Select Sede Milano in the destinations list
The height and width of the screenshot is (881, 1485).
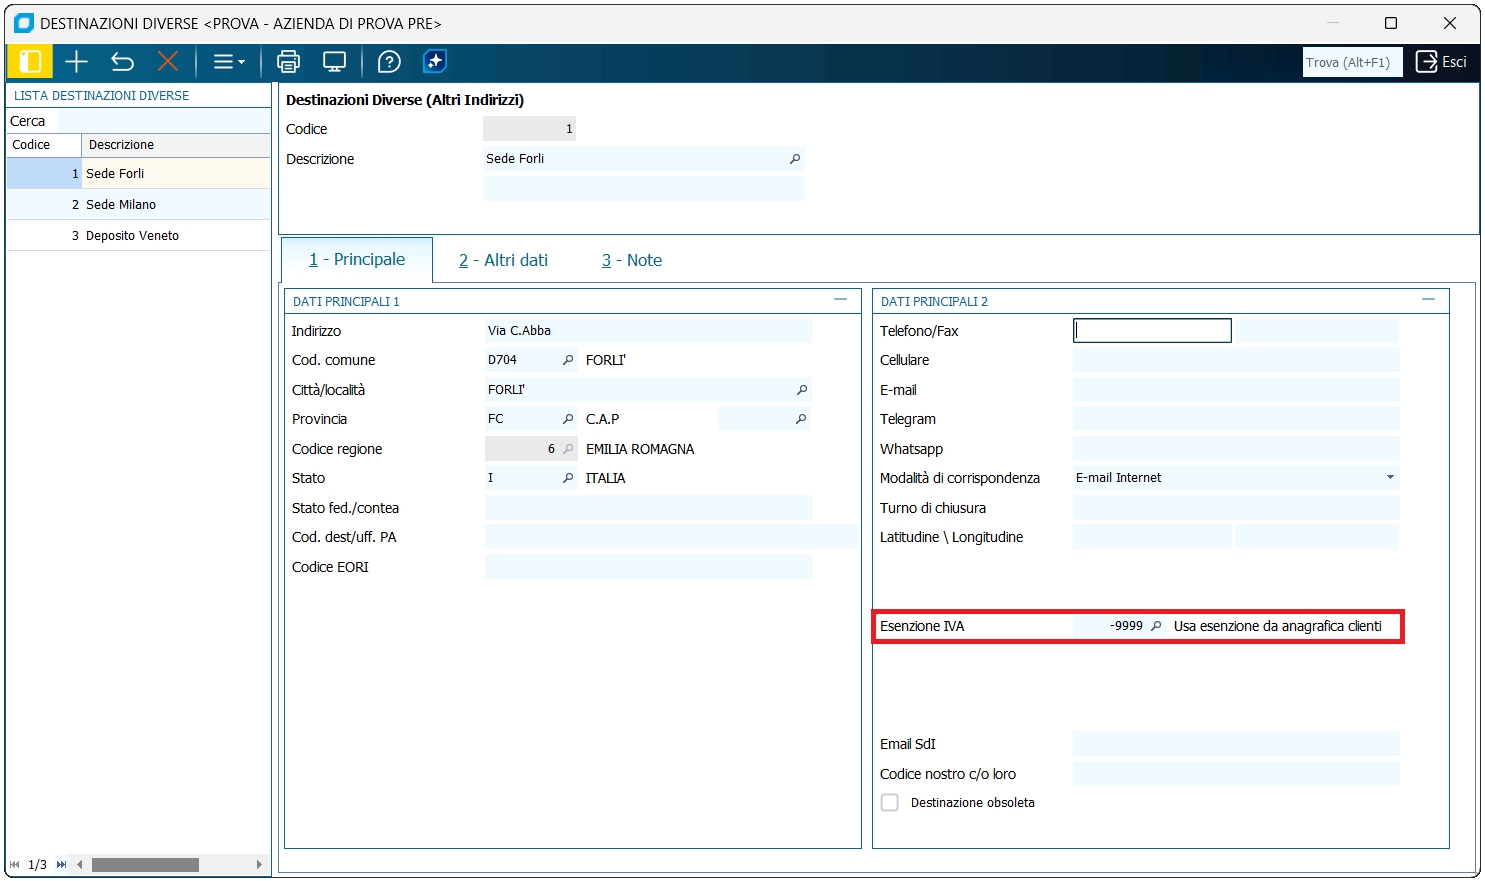pyautogui.click(x=121, y=205)
